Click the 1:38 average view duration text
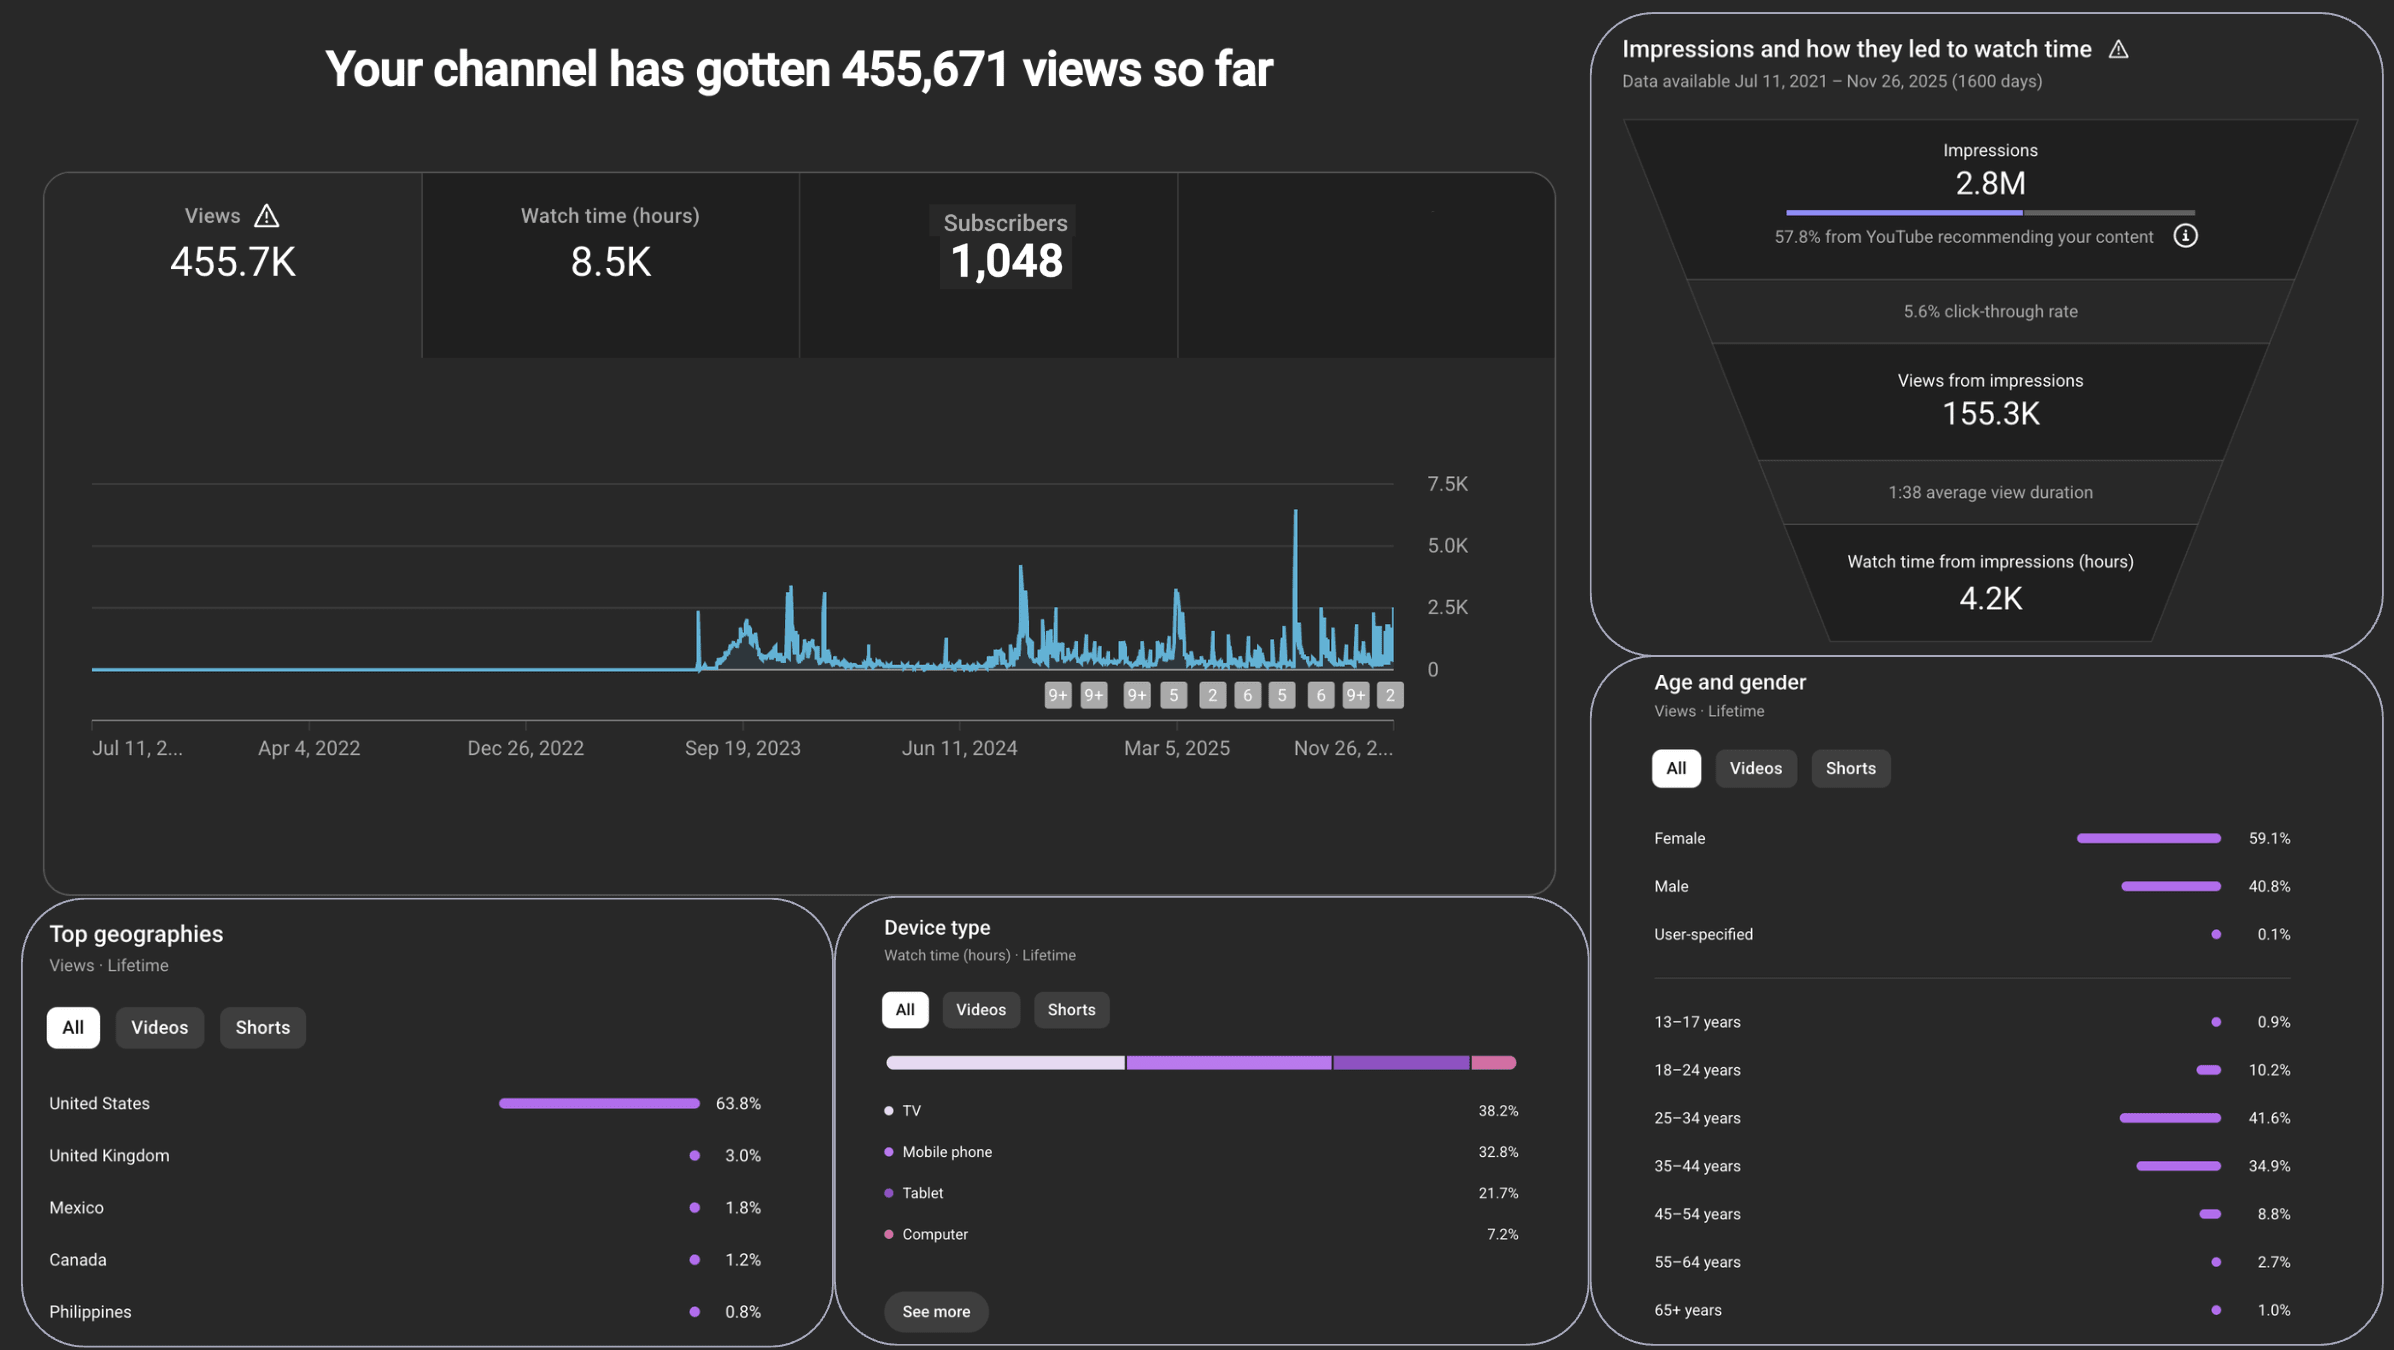This screenshot has height=1350, width=2394. coord(1990,492)
